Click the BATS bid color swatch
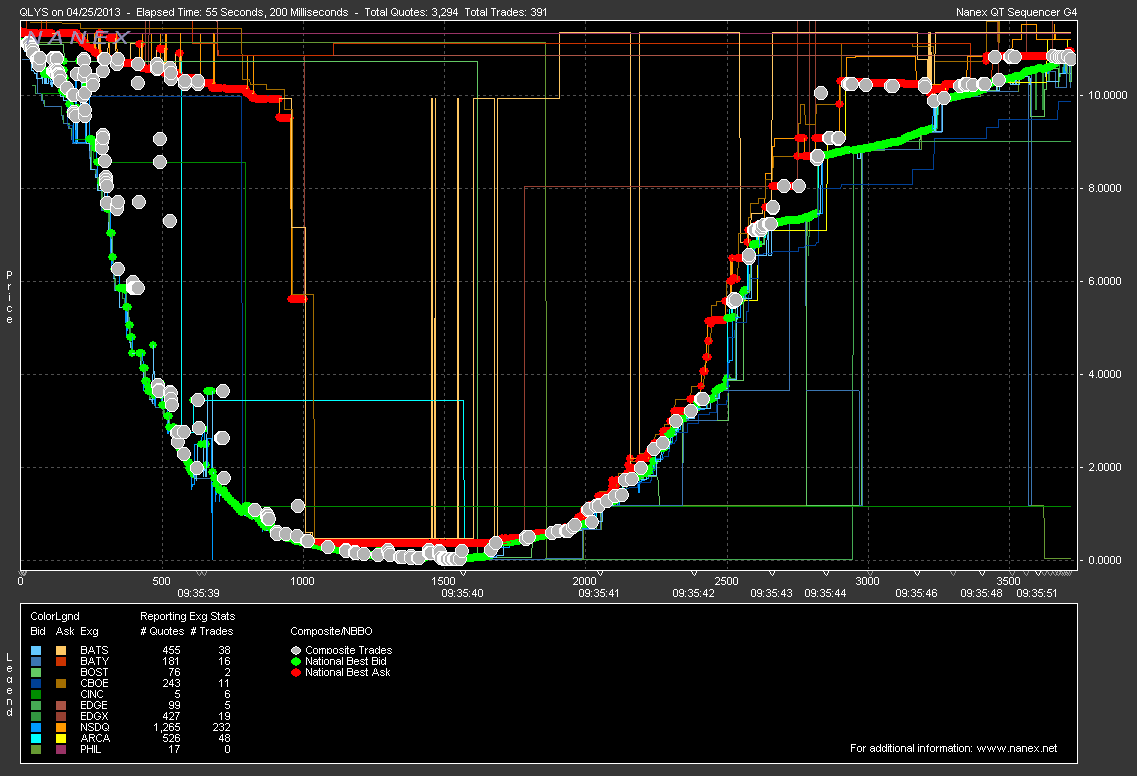The height and width of the screenshot is (776, 1137). 36,651
